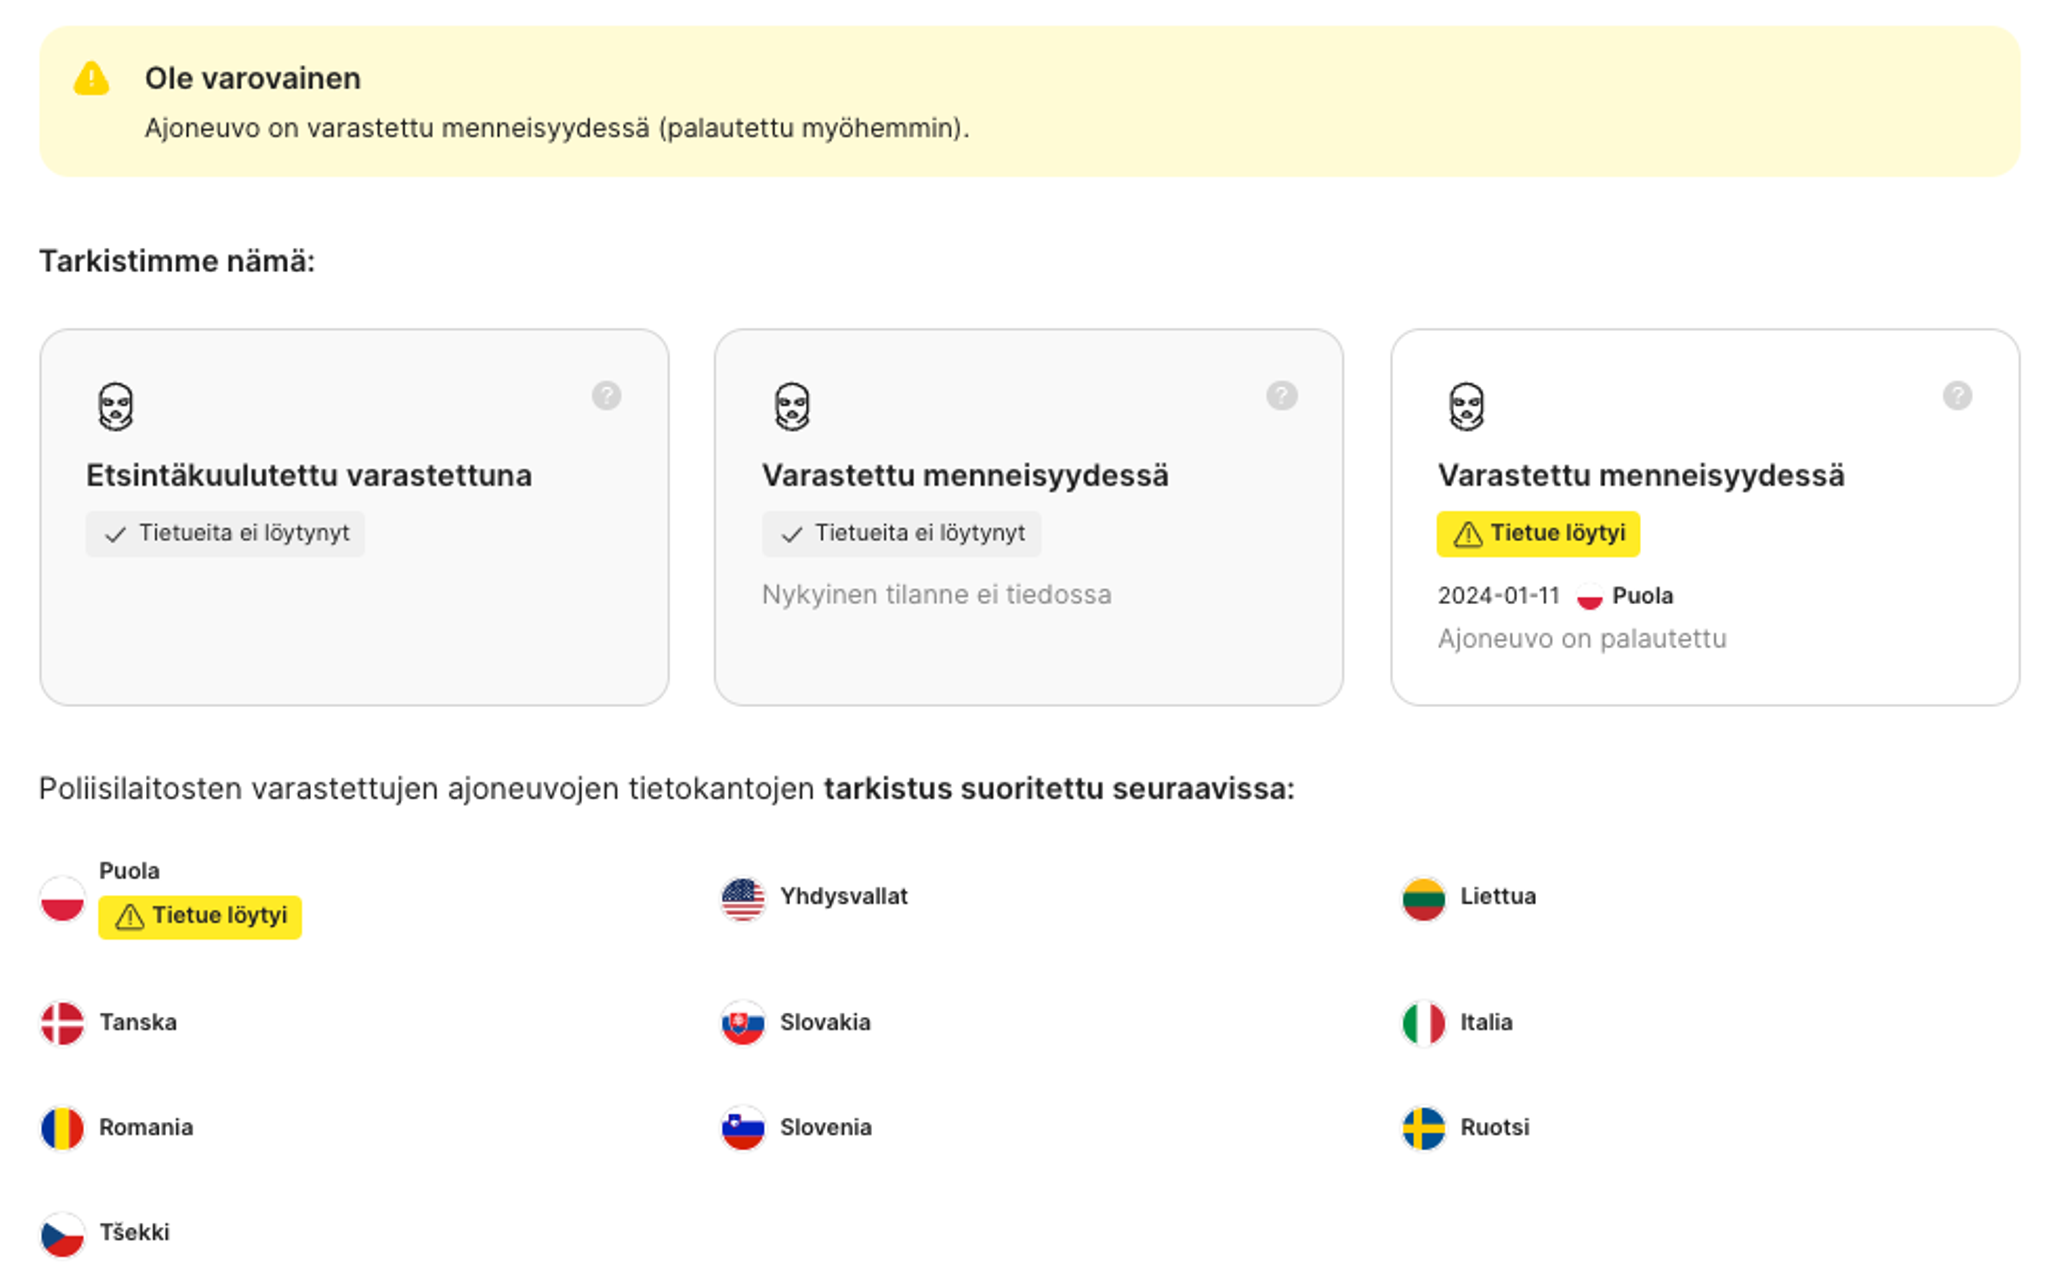The image size is (2048, 1288).
Task: Click the Ruotsi flag icon
Action: 1423,1128
